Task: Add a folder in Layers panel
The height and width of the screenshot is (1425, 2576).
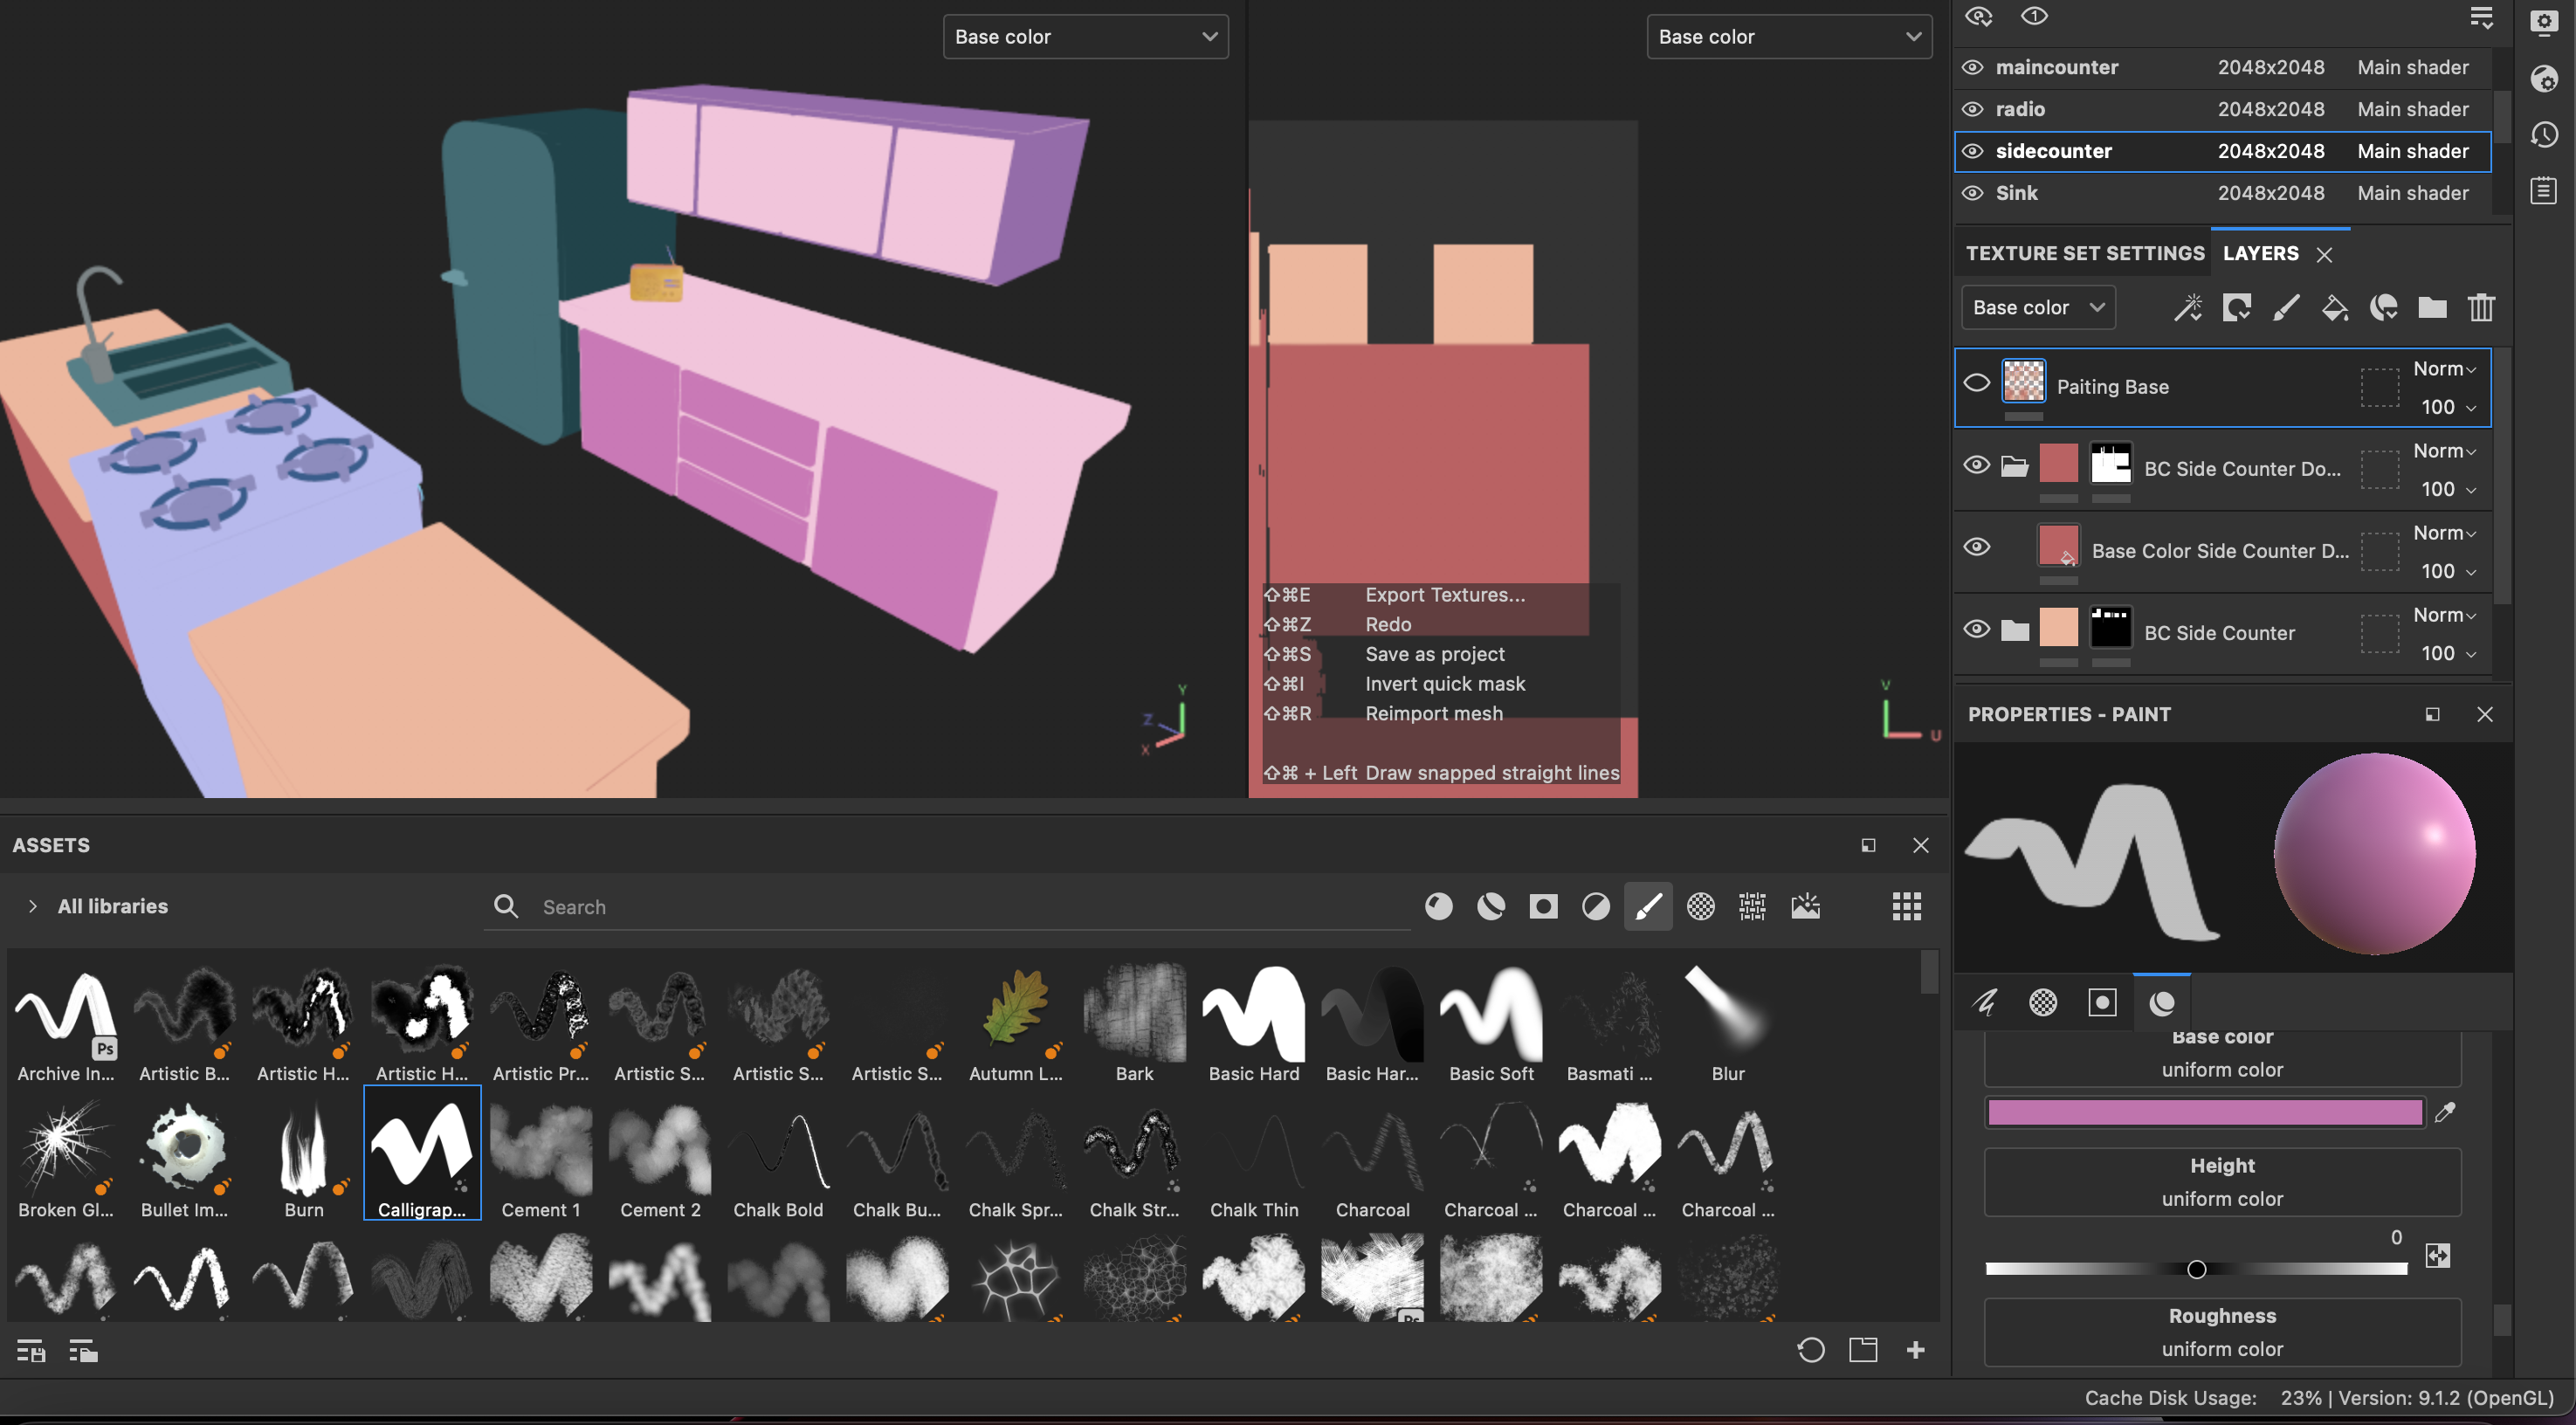Action: click(2432, 308)
